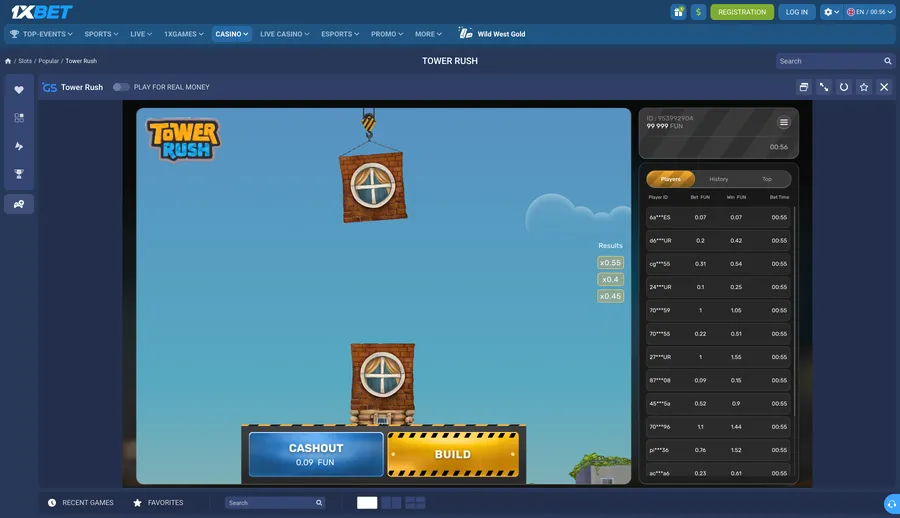Image resolution: width=900 pixels, height=518 pixels.
Task: Click the magnifier icon in top search
Action: 887,61
